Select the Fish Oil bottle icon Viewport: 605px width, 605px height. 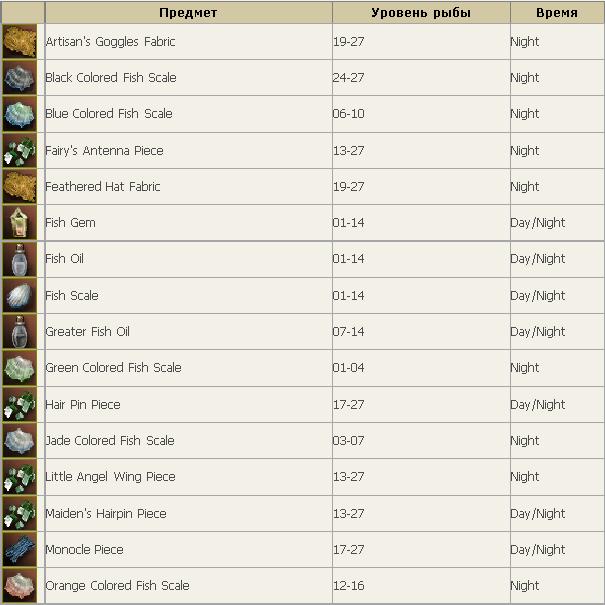point(19,259)
